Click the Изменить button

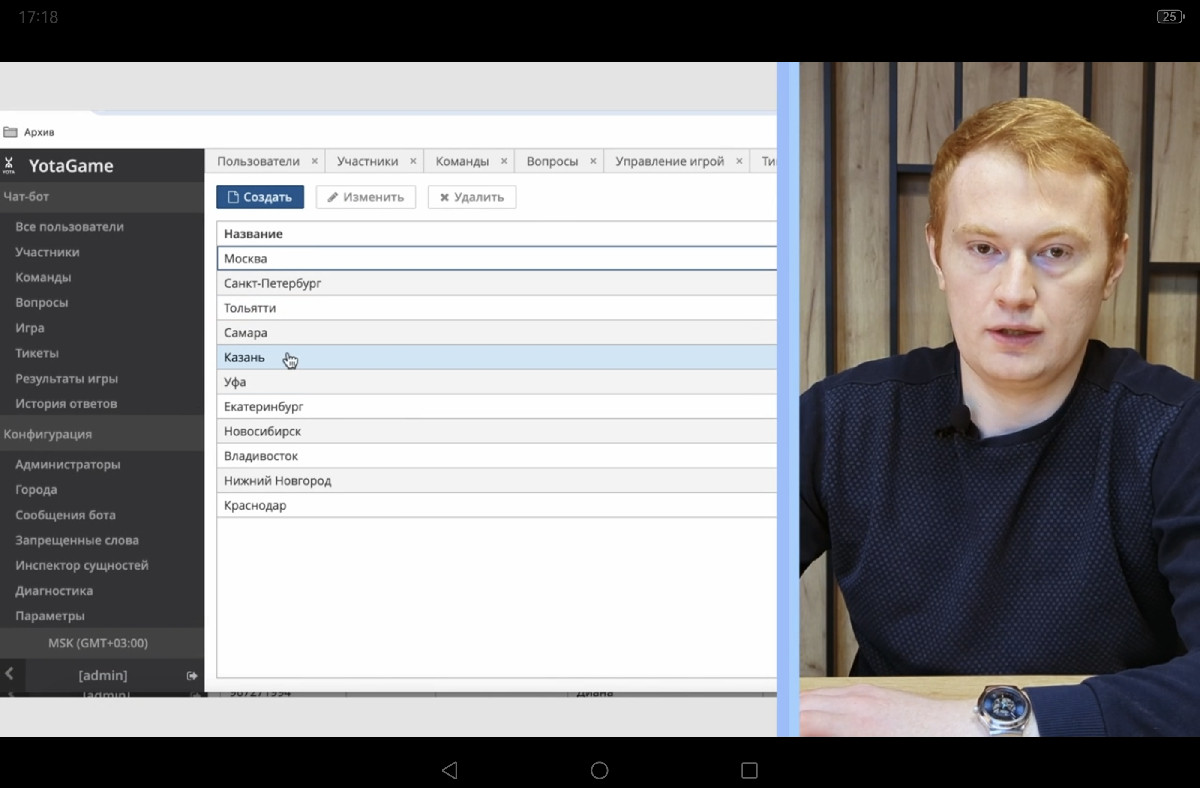(366, 197)
